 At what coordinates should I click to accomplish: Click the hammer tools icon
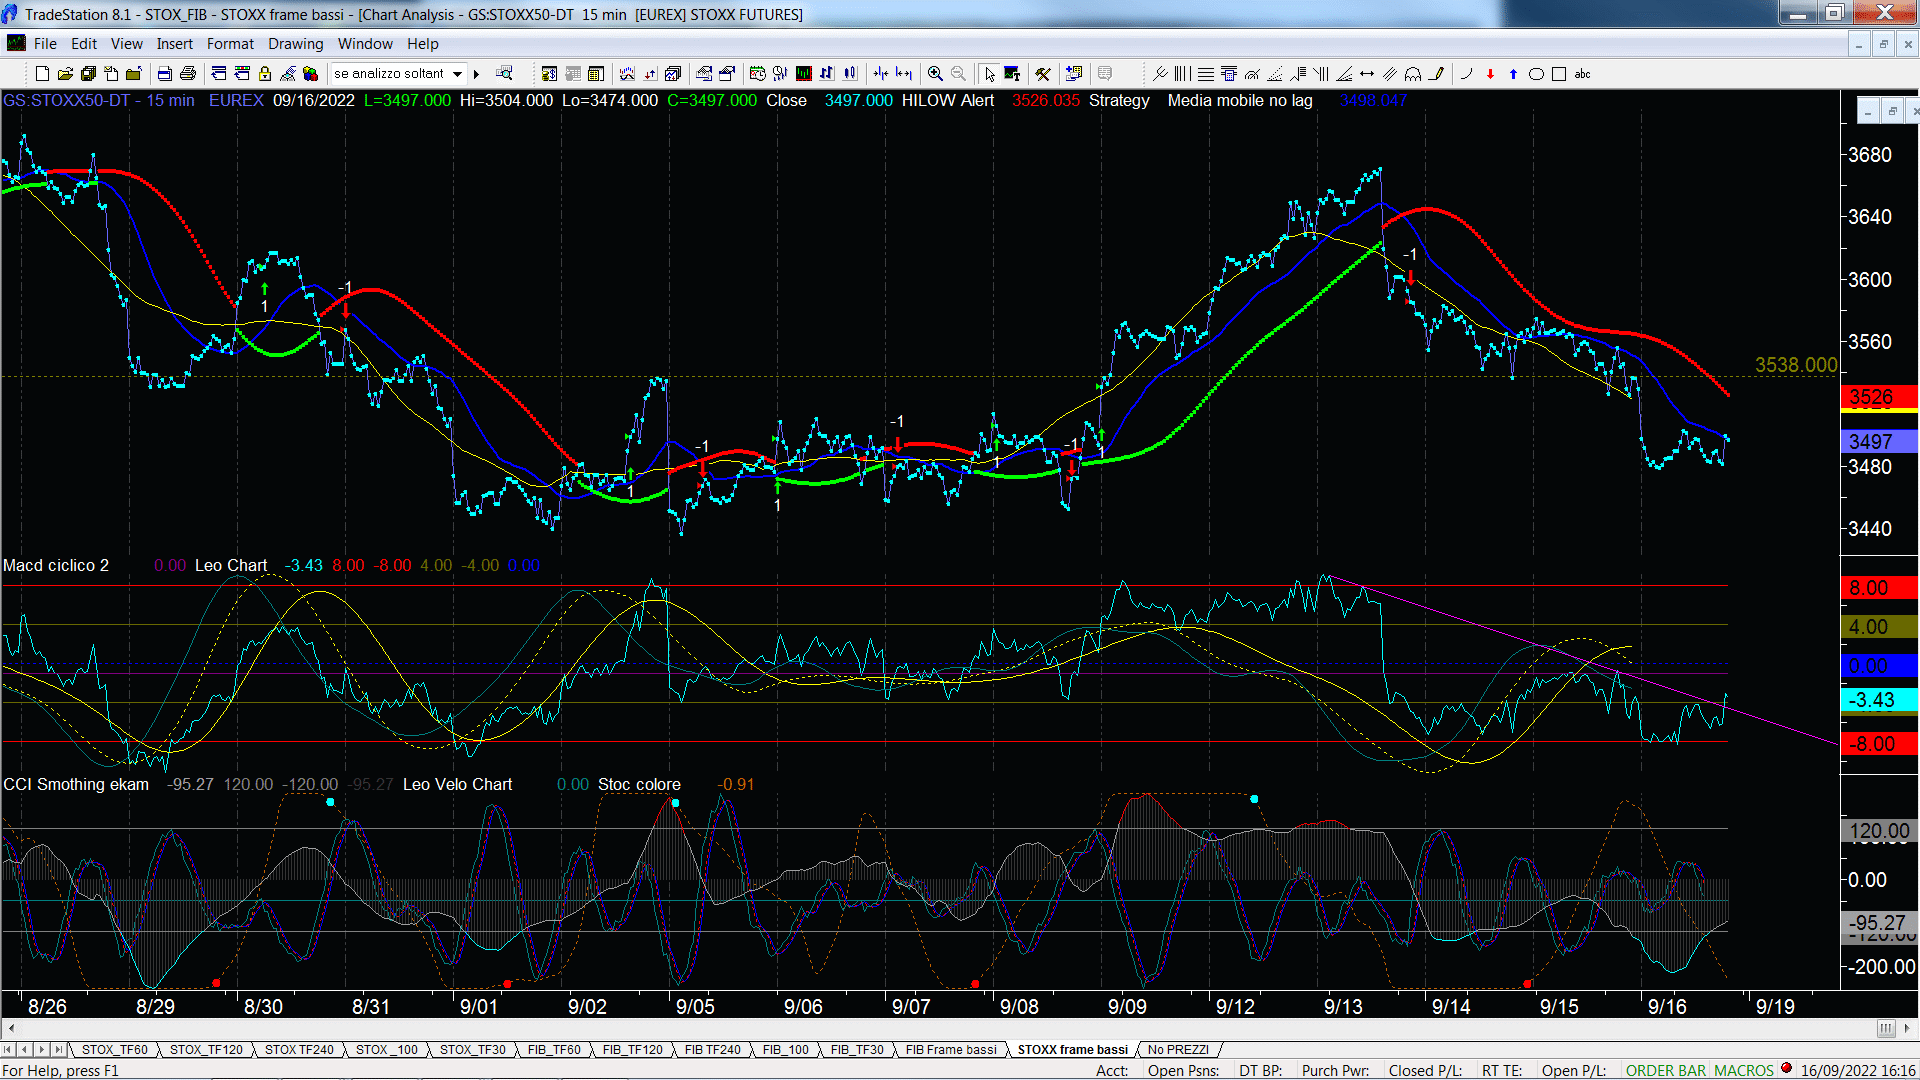pyautogui.click(x=1042, y=74)
